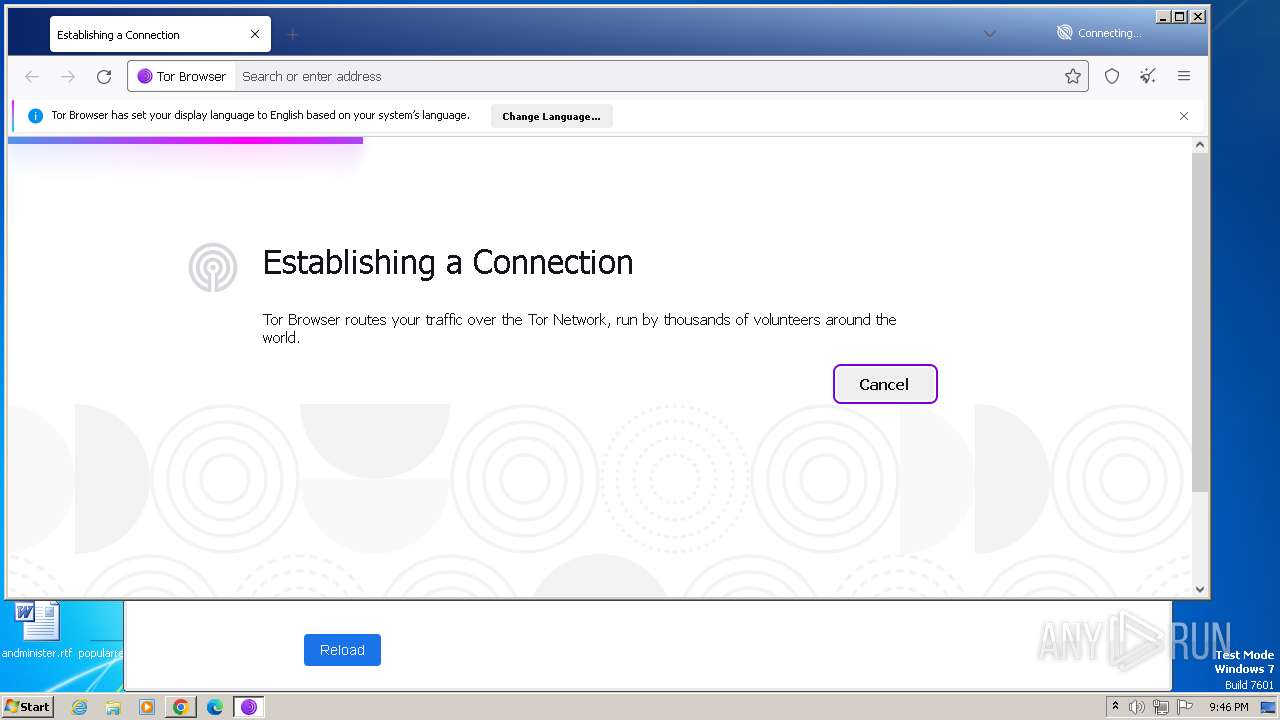Image resolution: width=1280 pixels, height=720 pixels.
Task: Open the volume speaker tray icon
Action: pos(1137,707)
